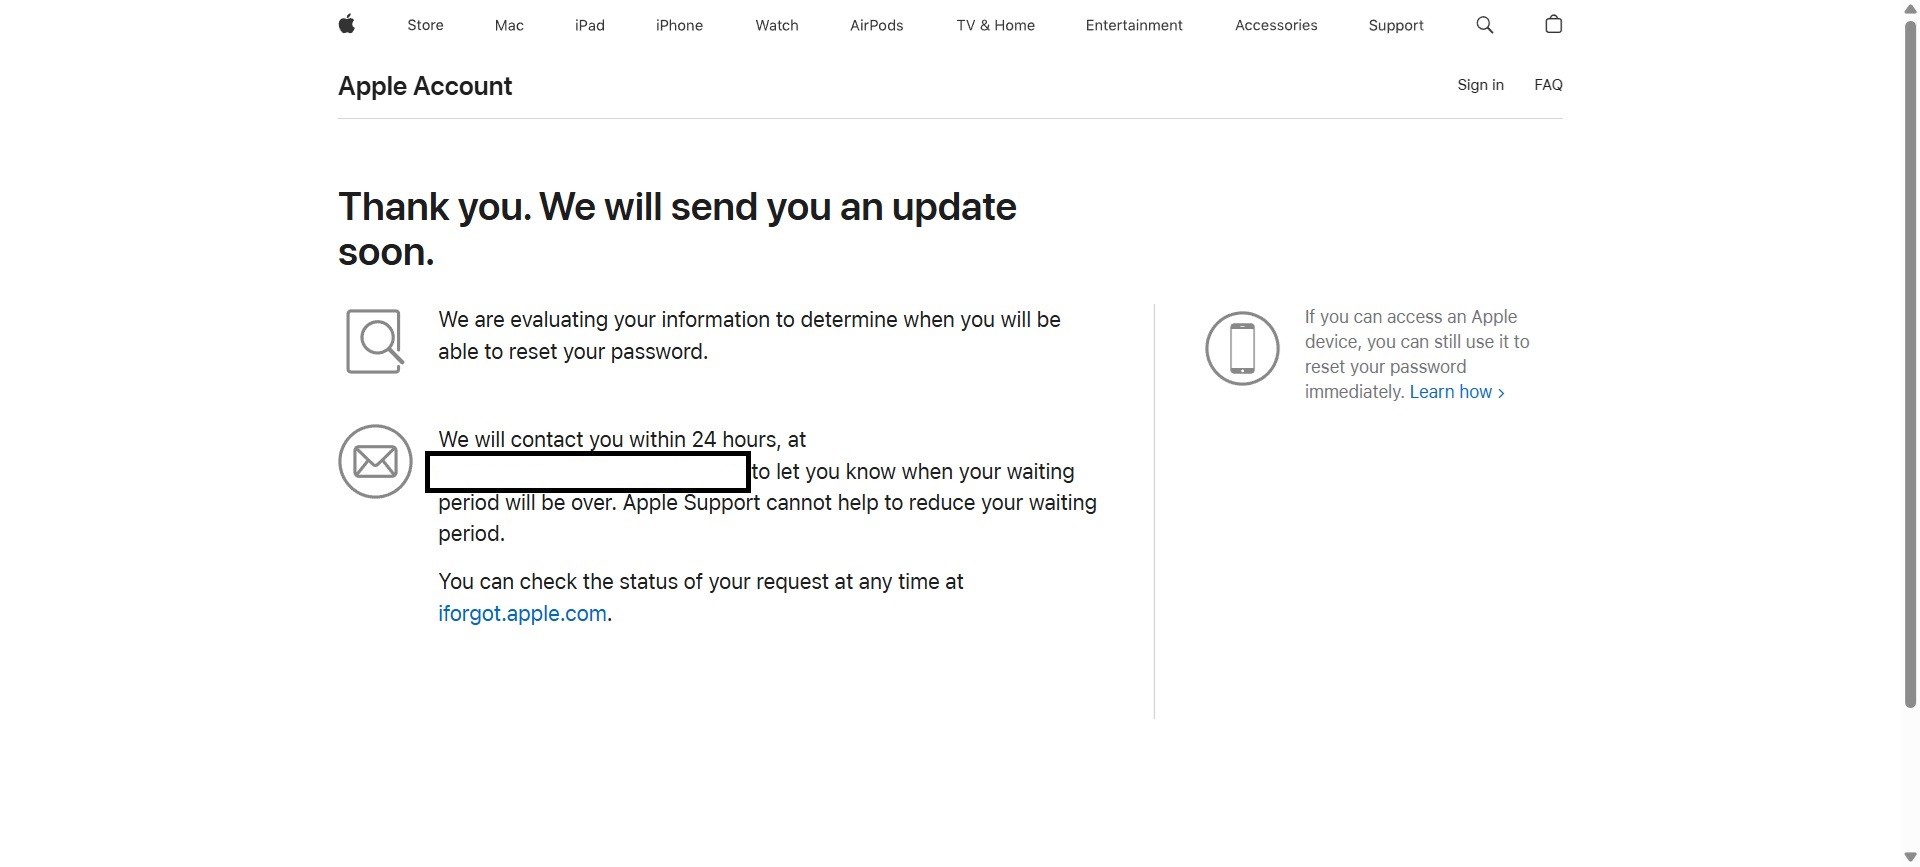Open the Entertainment menu
Screen dimensions: 1920x867
pos(1134,25)
